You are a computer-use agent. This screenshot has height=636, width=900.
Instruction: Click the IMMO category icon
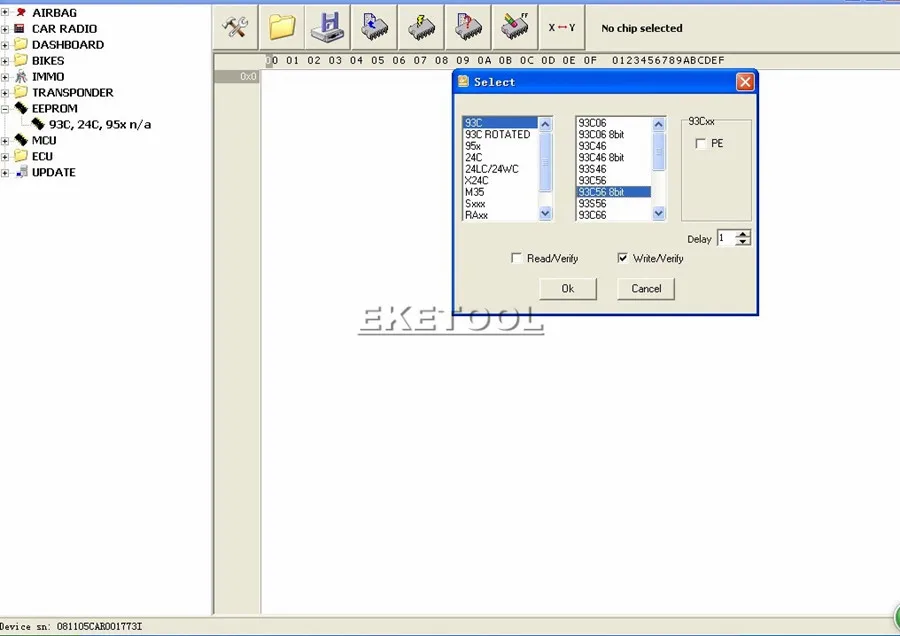pos(21,76)
